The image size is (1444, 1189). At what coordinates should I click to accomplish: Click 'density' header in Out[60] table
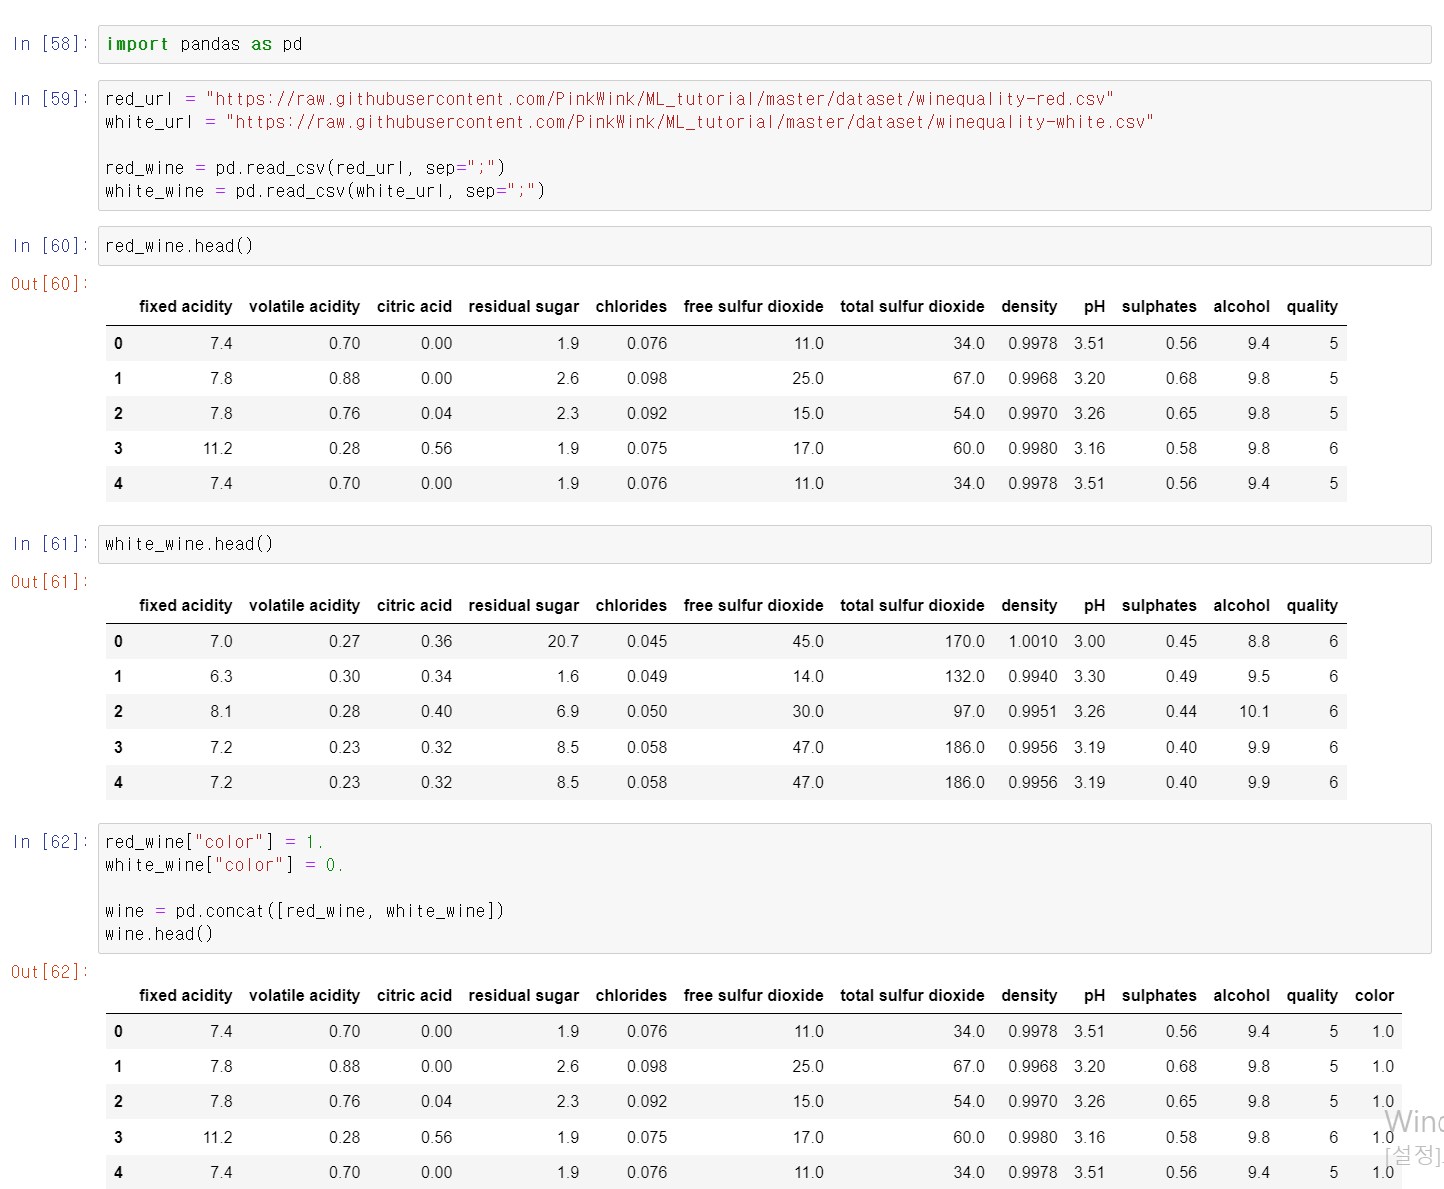tap(1029, 307)
